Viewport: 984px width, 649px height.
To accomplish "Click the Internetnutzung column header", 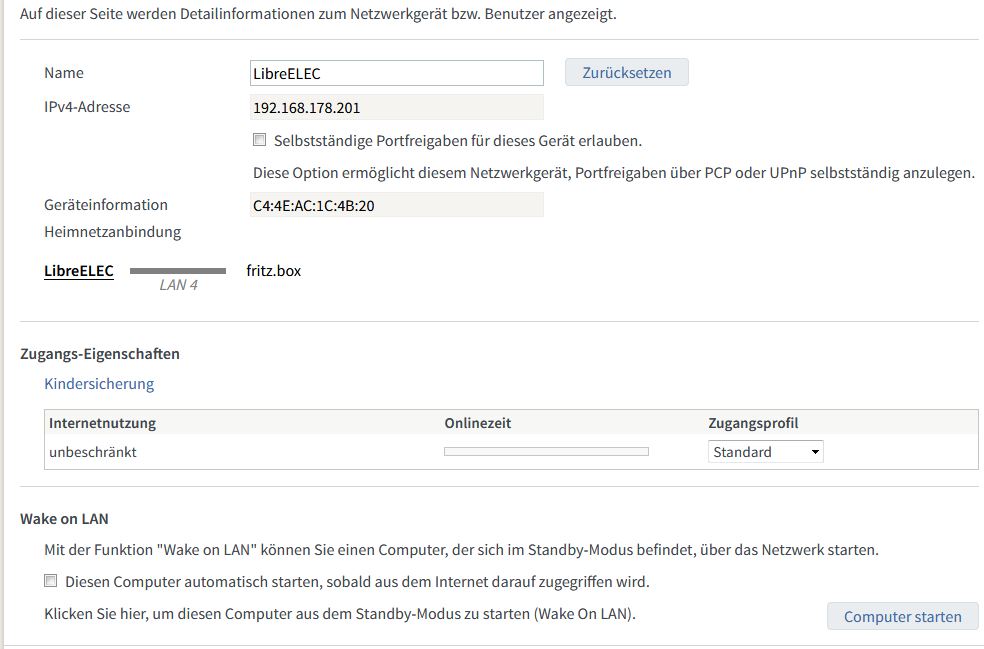I will [x=102, y=423].
